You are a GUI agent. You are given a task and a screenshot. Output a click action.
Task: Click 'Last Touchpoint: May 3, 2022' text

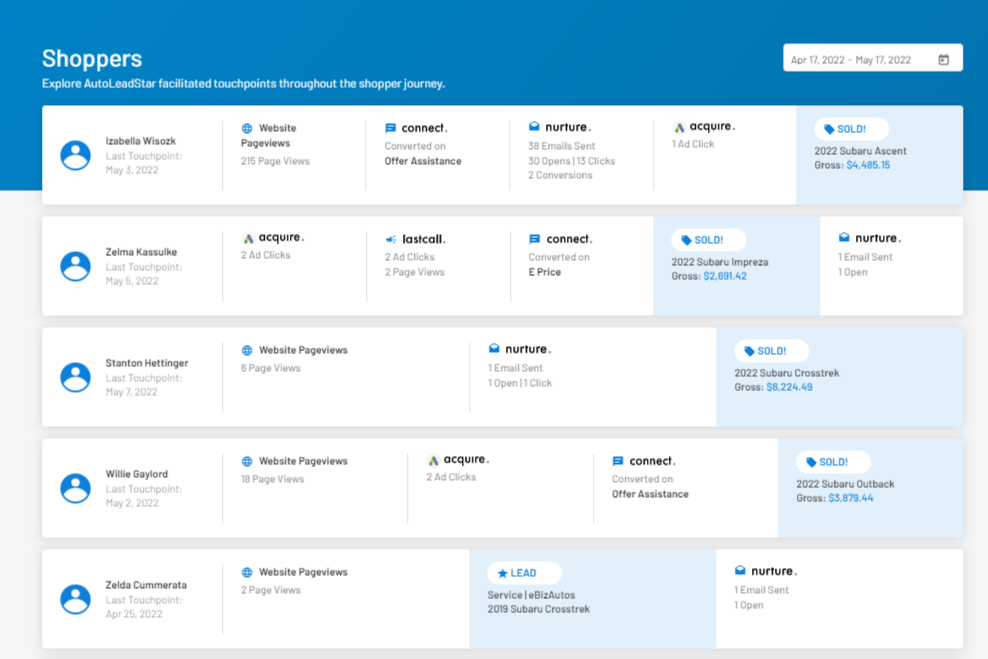[x=144, y=163]
